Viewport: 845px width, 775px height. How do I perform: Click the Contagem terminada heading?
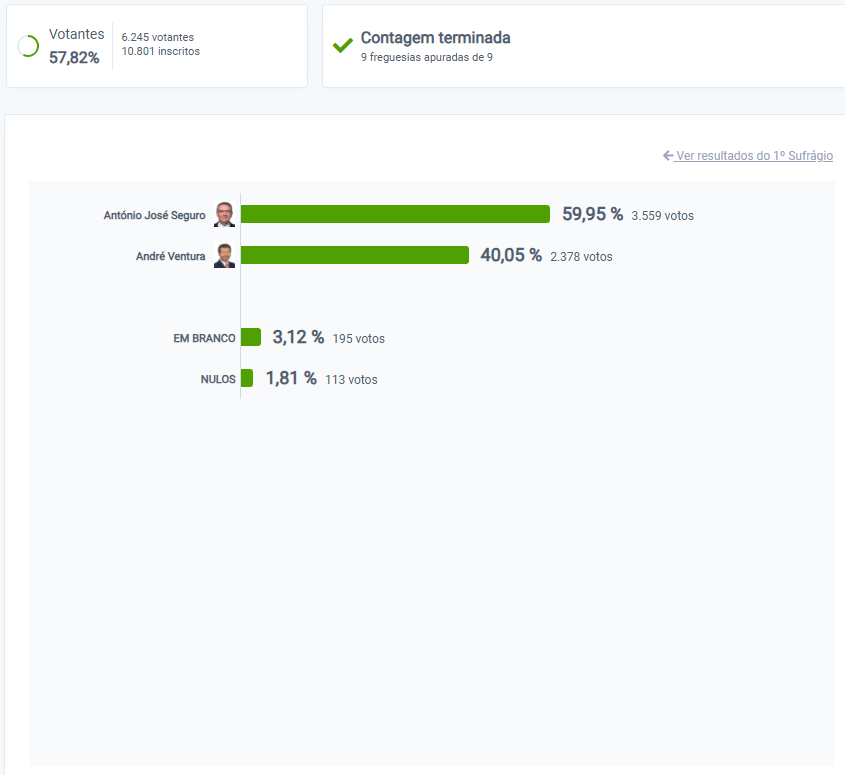coord(435,38)
